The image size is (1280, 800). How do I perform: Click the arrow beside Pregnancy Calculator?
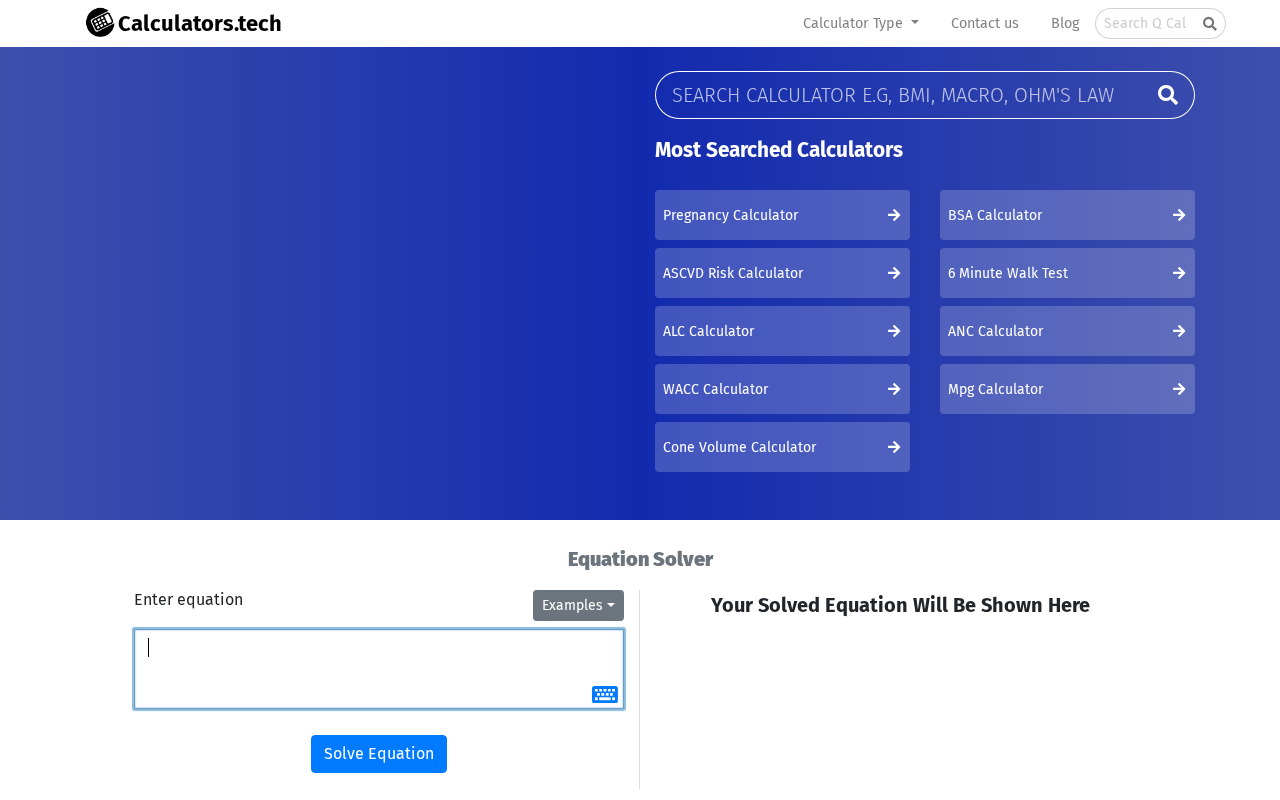tap(894, 215)
